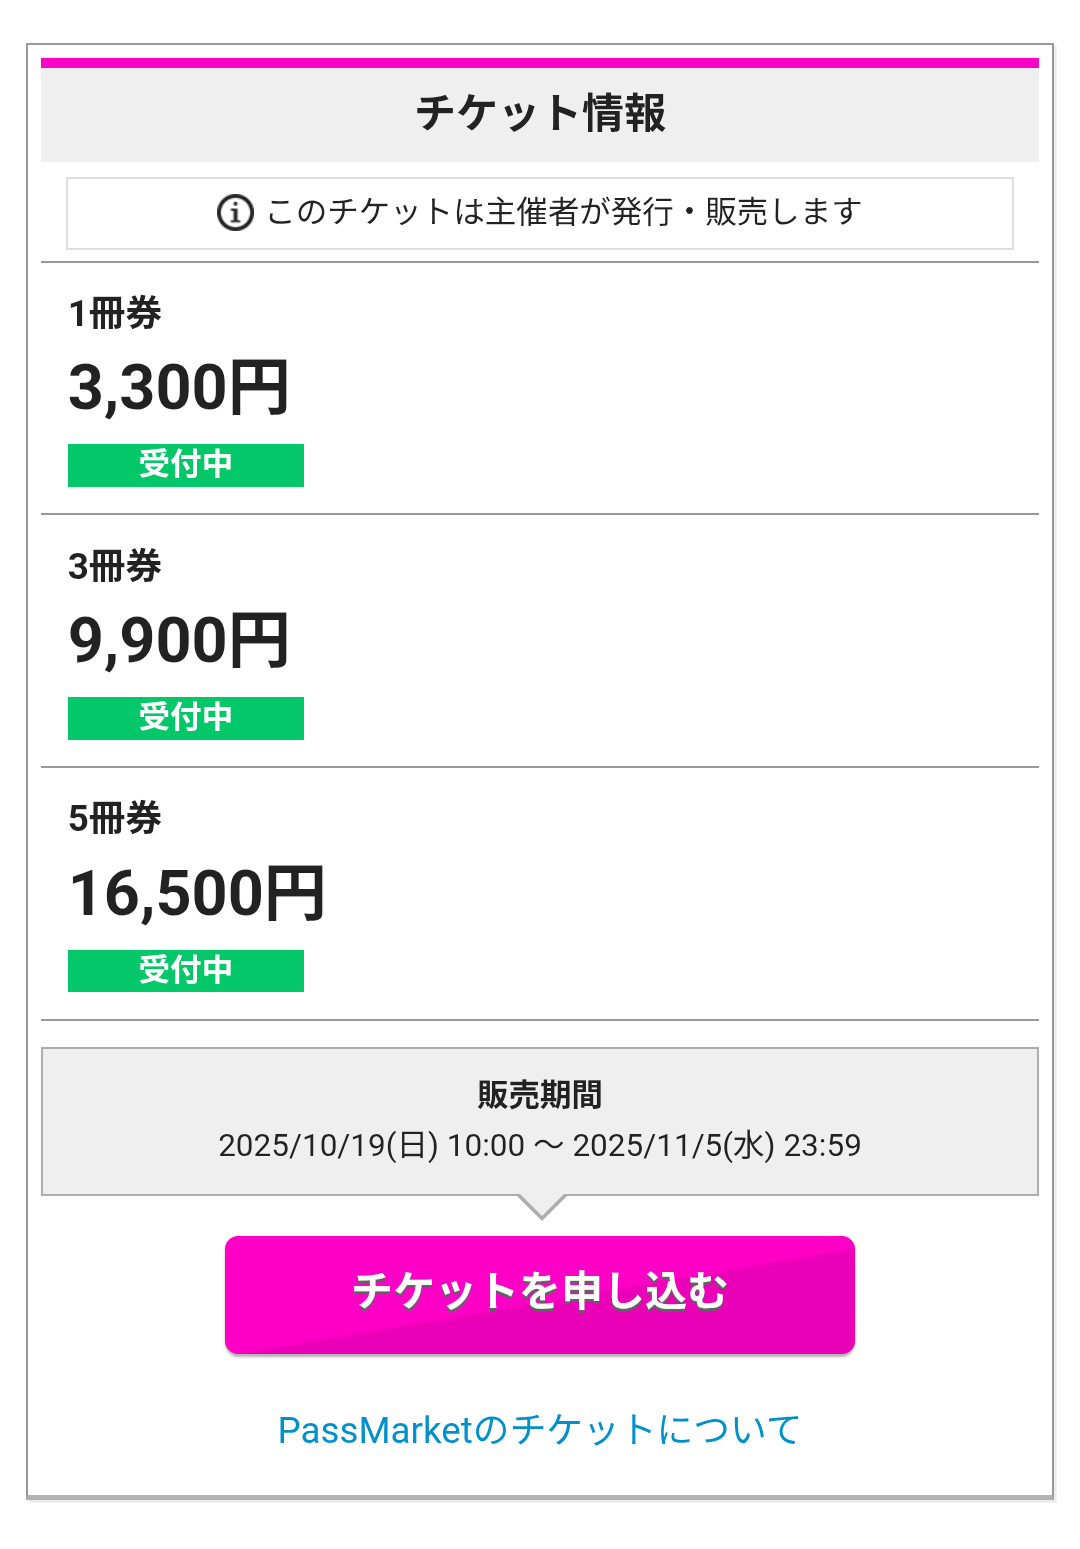
Task: Click the 3,300円 price
Action: pos(179,388)
